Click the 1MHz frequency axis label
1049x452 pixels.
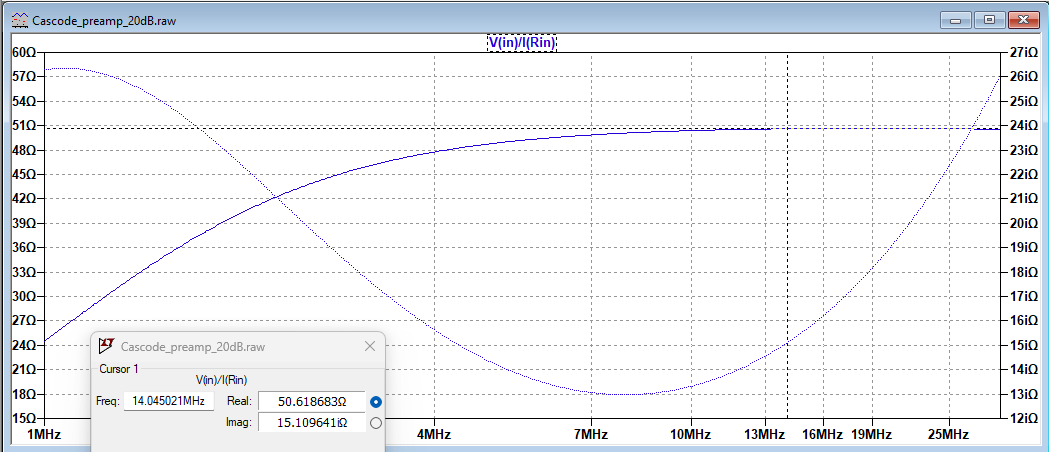pos(44,435)
